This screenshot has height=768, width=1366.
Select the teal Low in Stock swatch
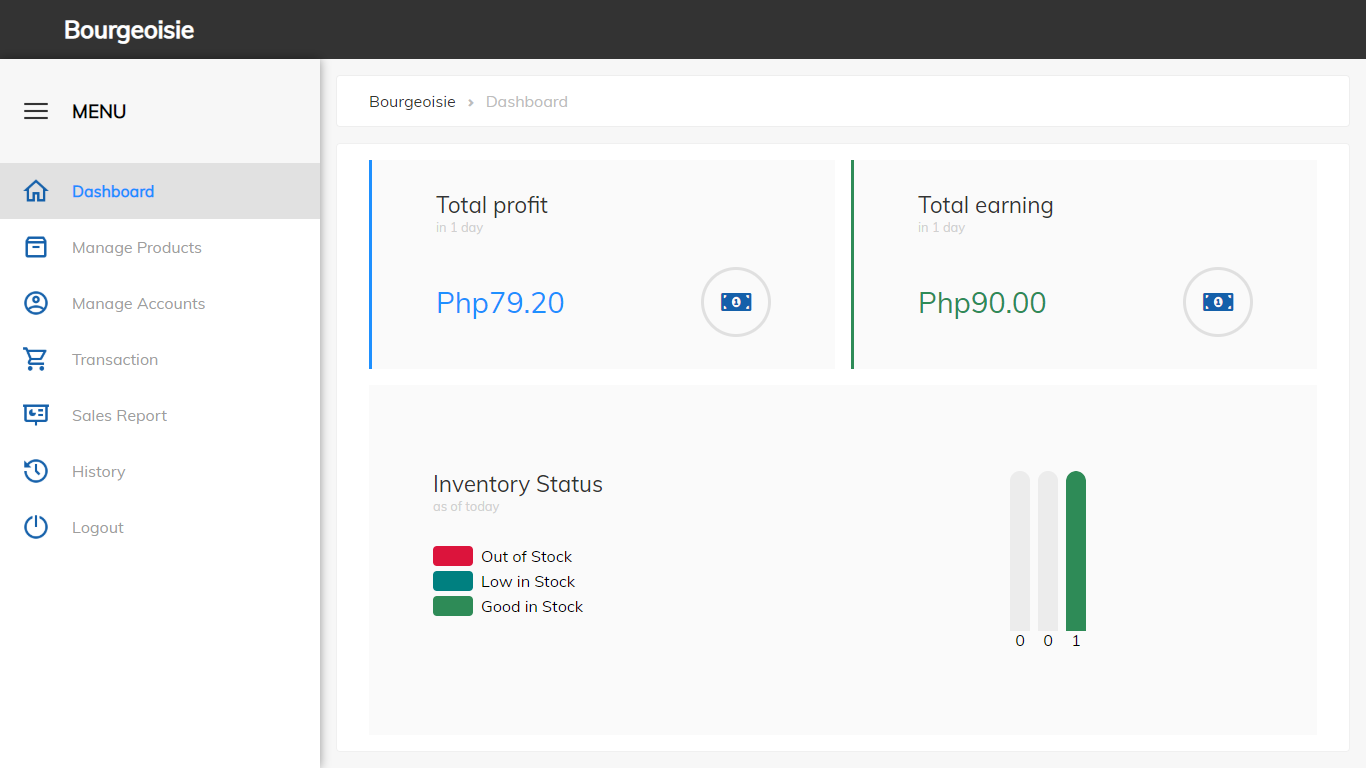452,581
